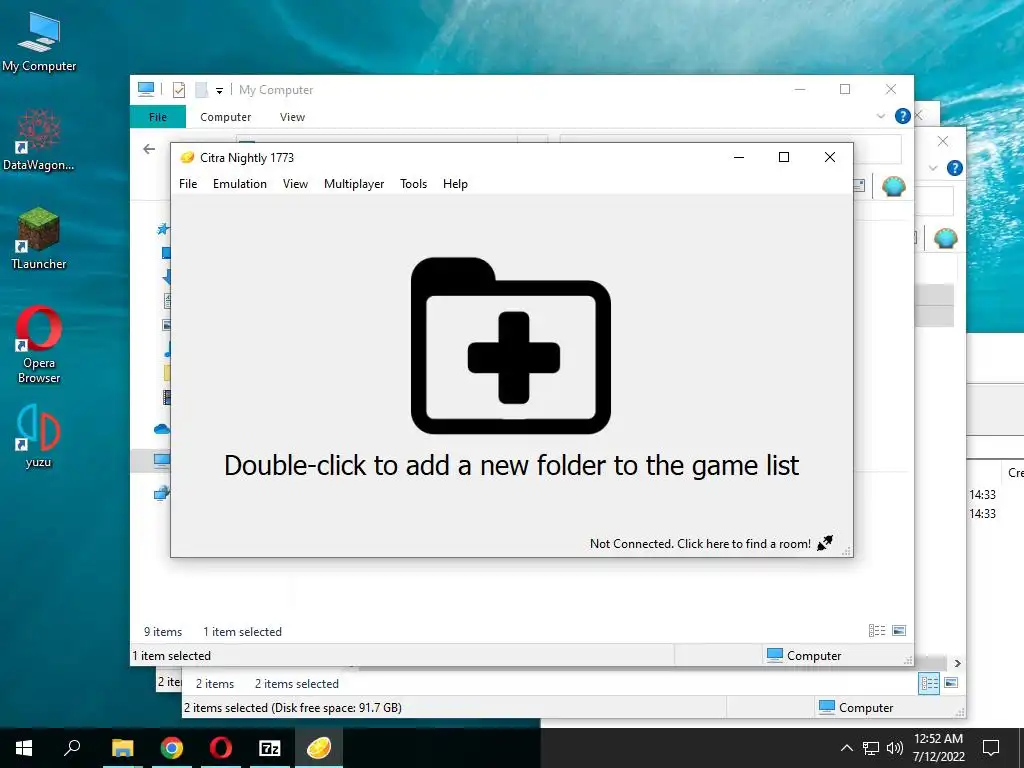Minimize the Citra Nightly window

click(x=739, y=157)
